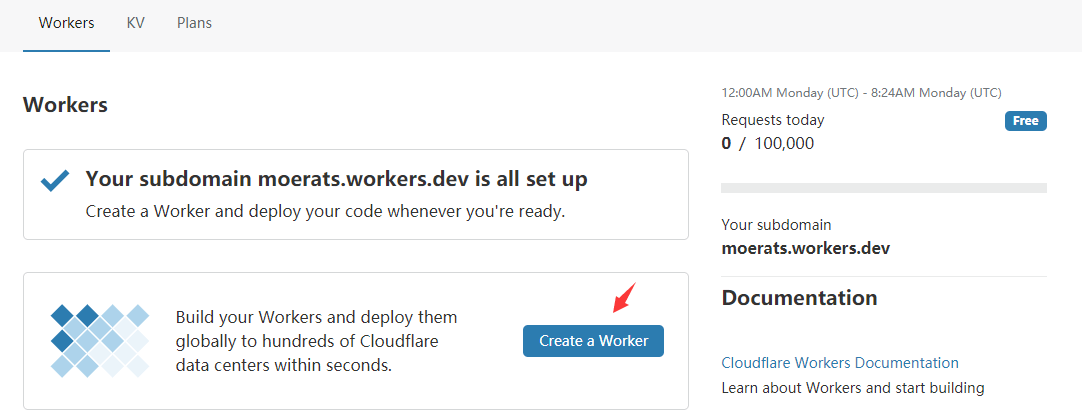Click the subdomain all set up message

[x=336, y=180]
